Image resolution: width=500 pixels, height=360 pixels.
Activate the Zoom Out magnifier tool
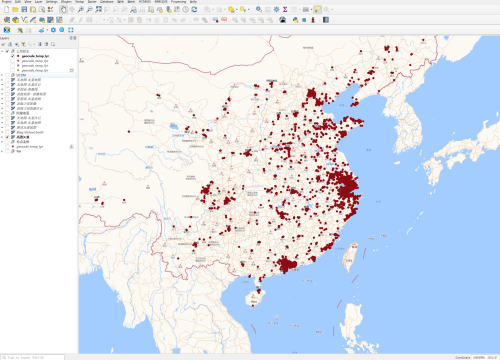click(x=89, y=10)
